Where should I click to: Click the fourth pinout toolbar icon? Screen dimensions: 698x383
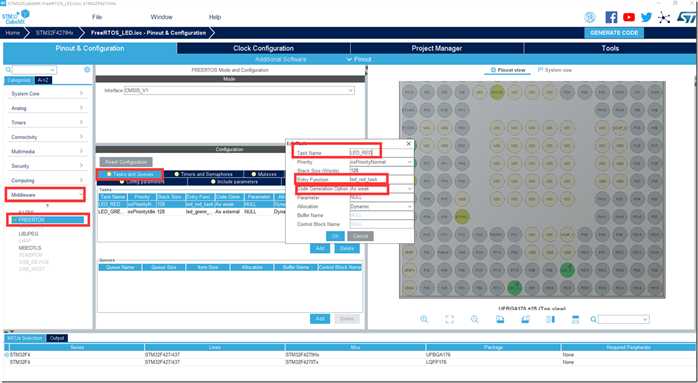[500, 319]
